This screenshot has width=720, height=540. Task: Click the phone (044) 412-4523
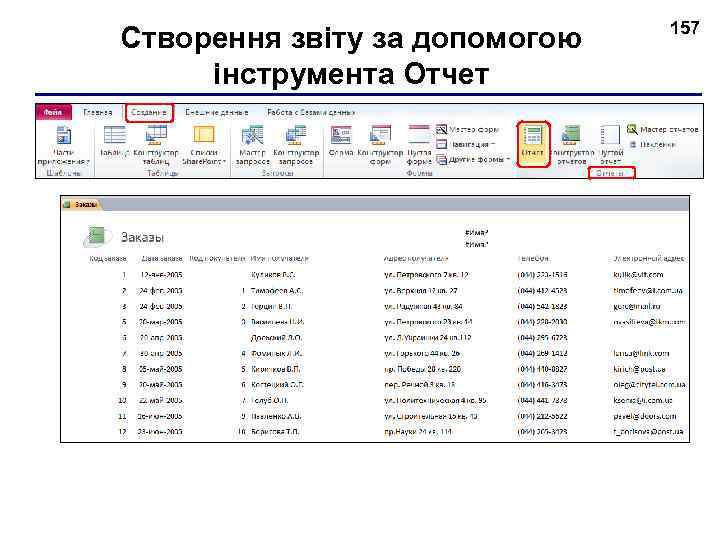click(x=542, y=291)
